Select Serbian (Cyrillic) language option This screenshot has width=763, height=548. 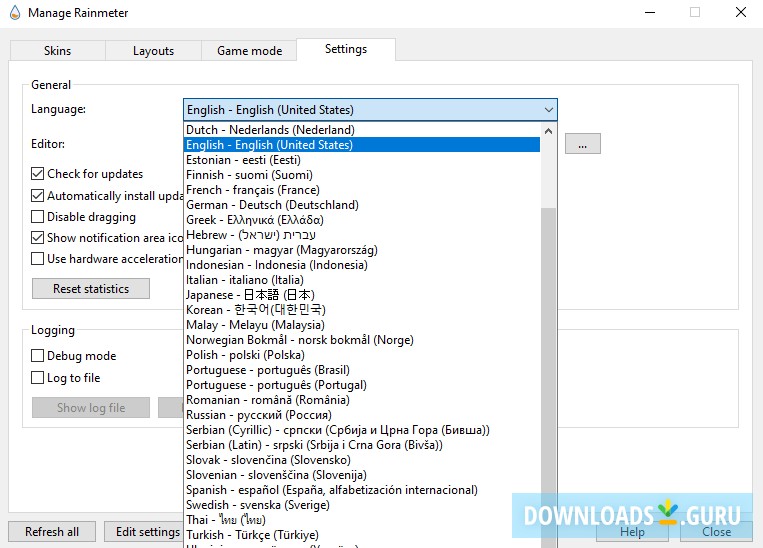coord(363,430)
